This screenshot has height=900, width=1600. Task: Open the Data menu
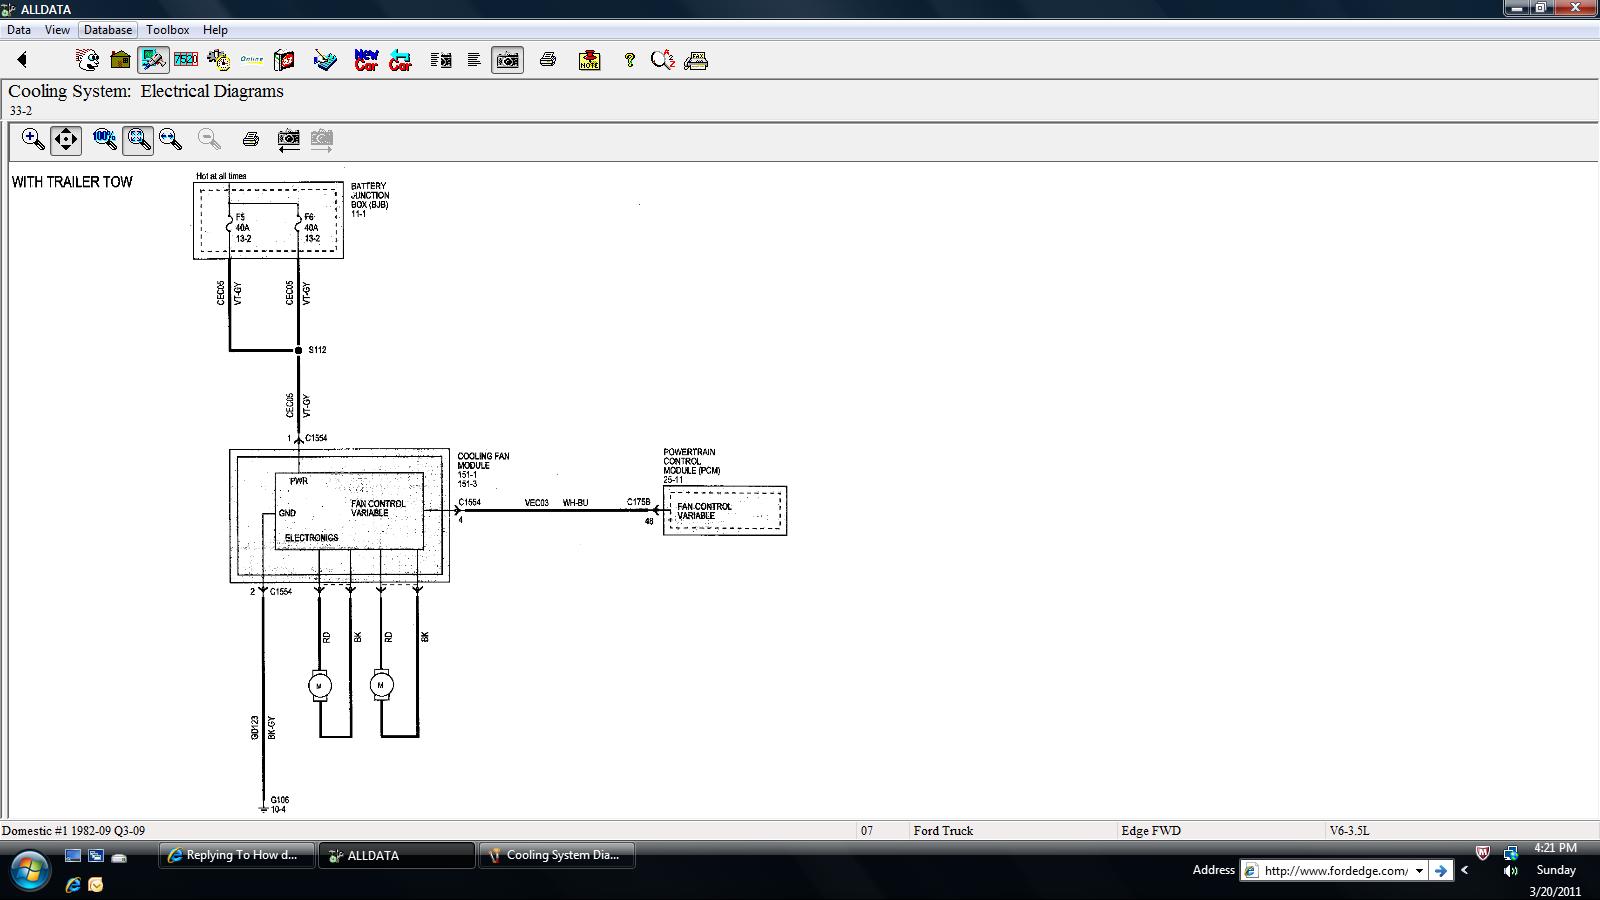click(19, 30)
